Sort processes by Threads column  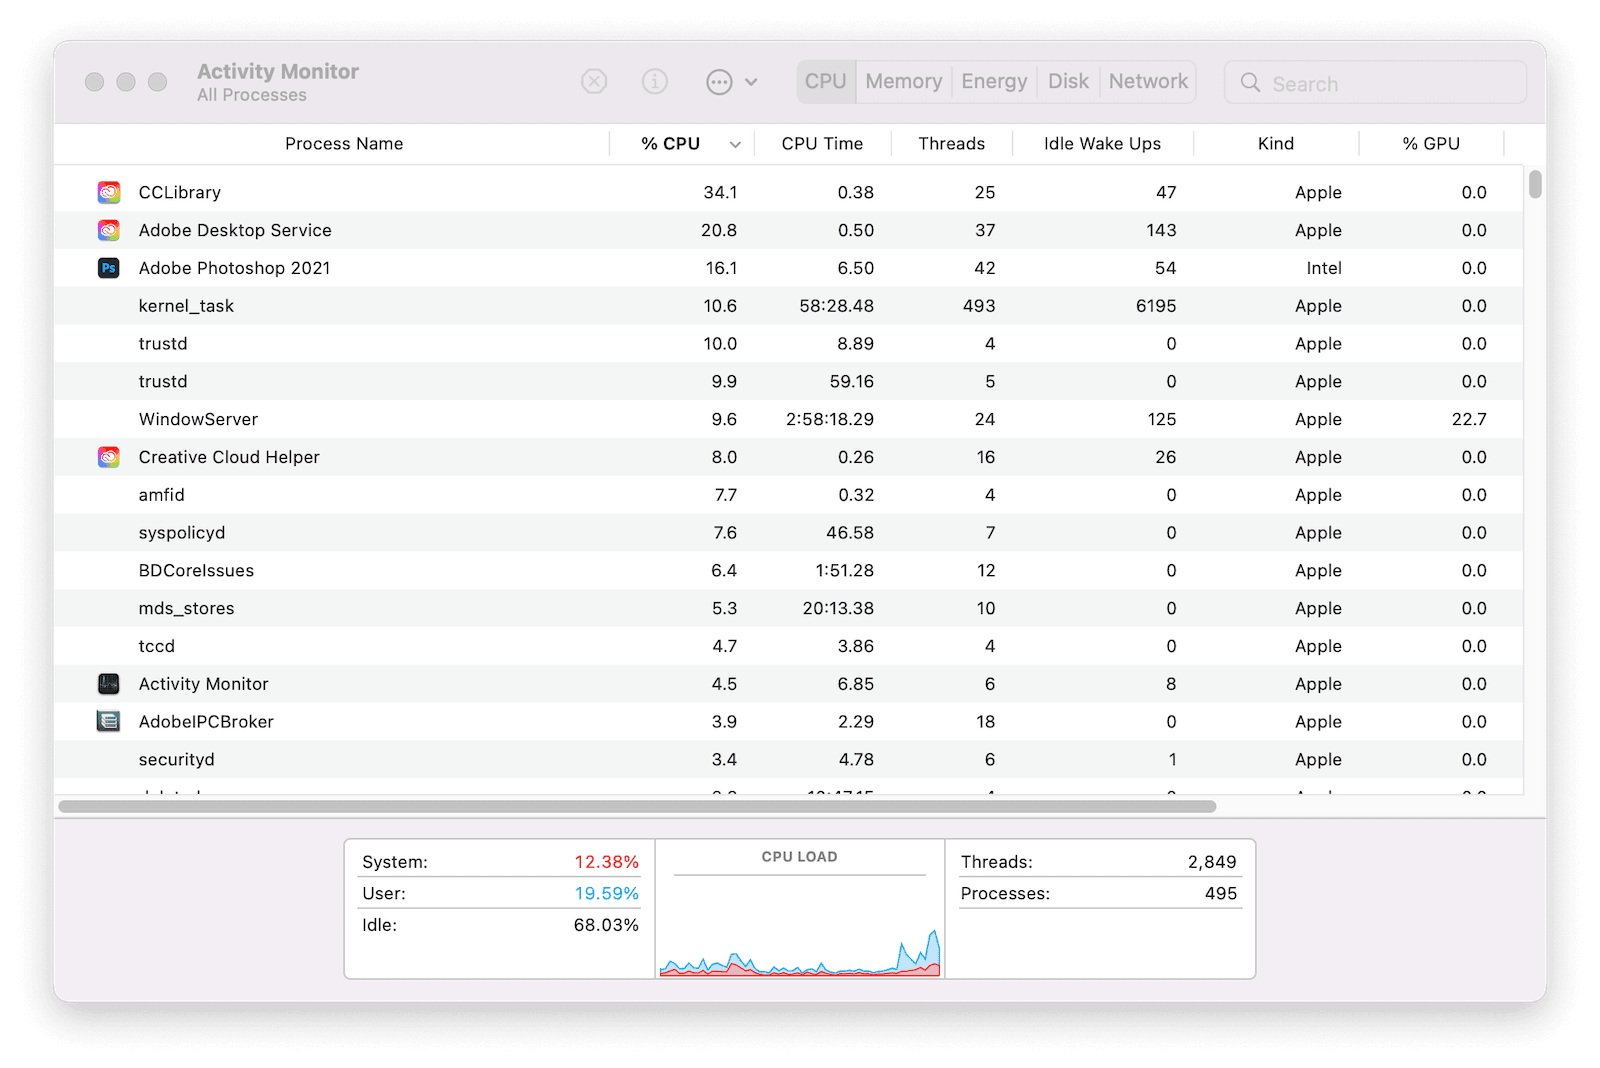pyautogui.click(x=950, y=143)
